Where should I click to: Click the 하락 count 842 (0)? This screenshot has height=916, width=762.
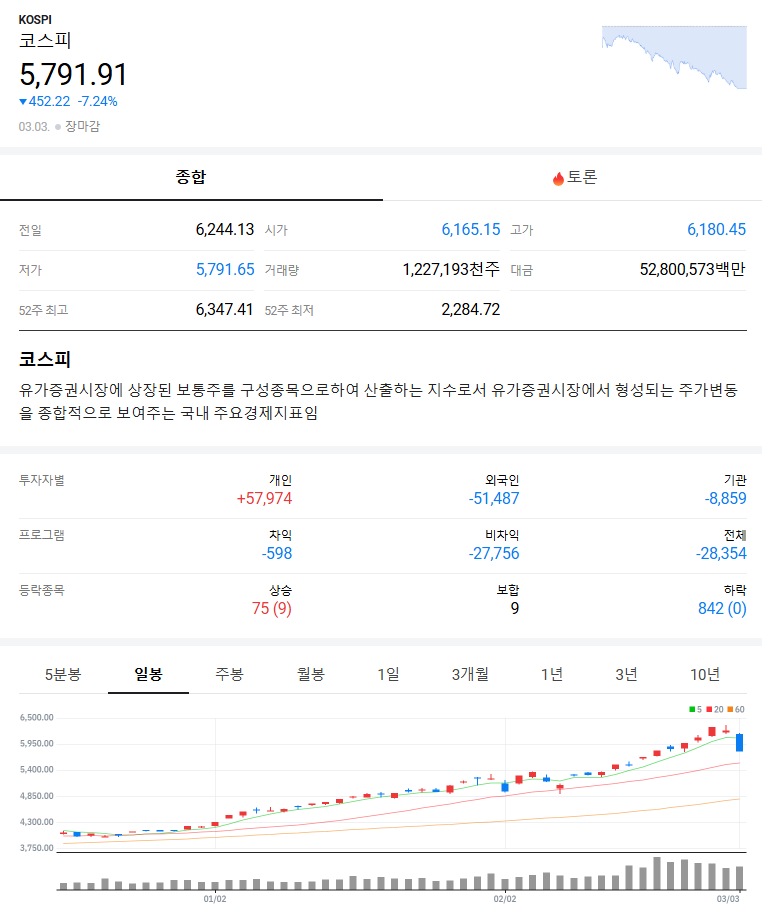pyautogui.click(x=722, y=609)
